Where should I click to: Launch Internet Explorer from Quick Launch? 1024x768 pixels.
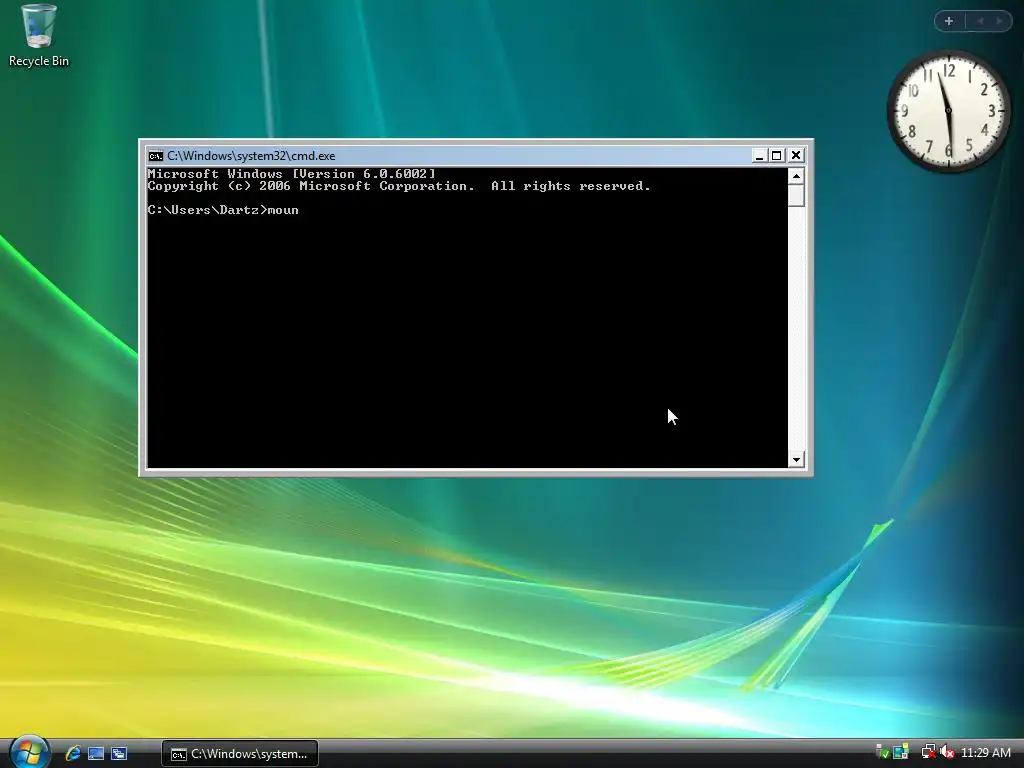point(73,753)
